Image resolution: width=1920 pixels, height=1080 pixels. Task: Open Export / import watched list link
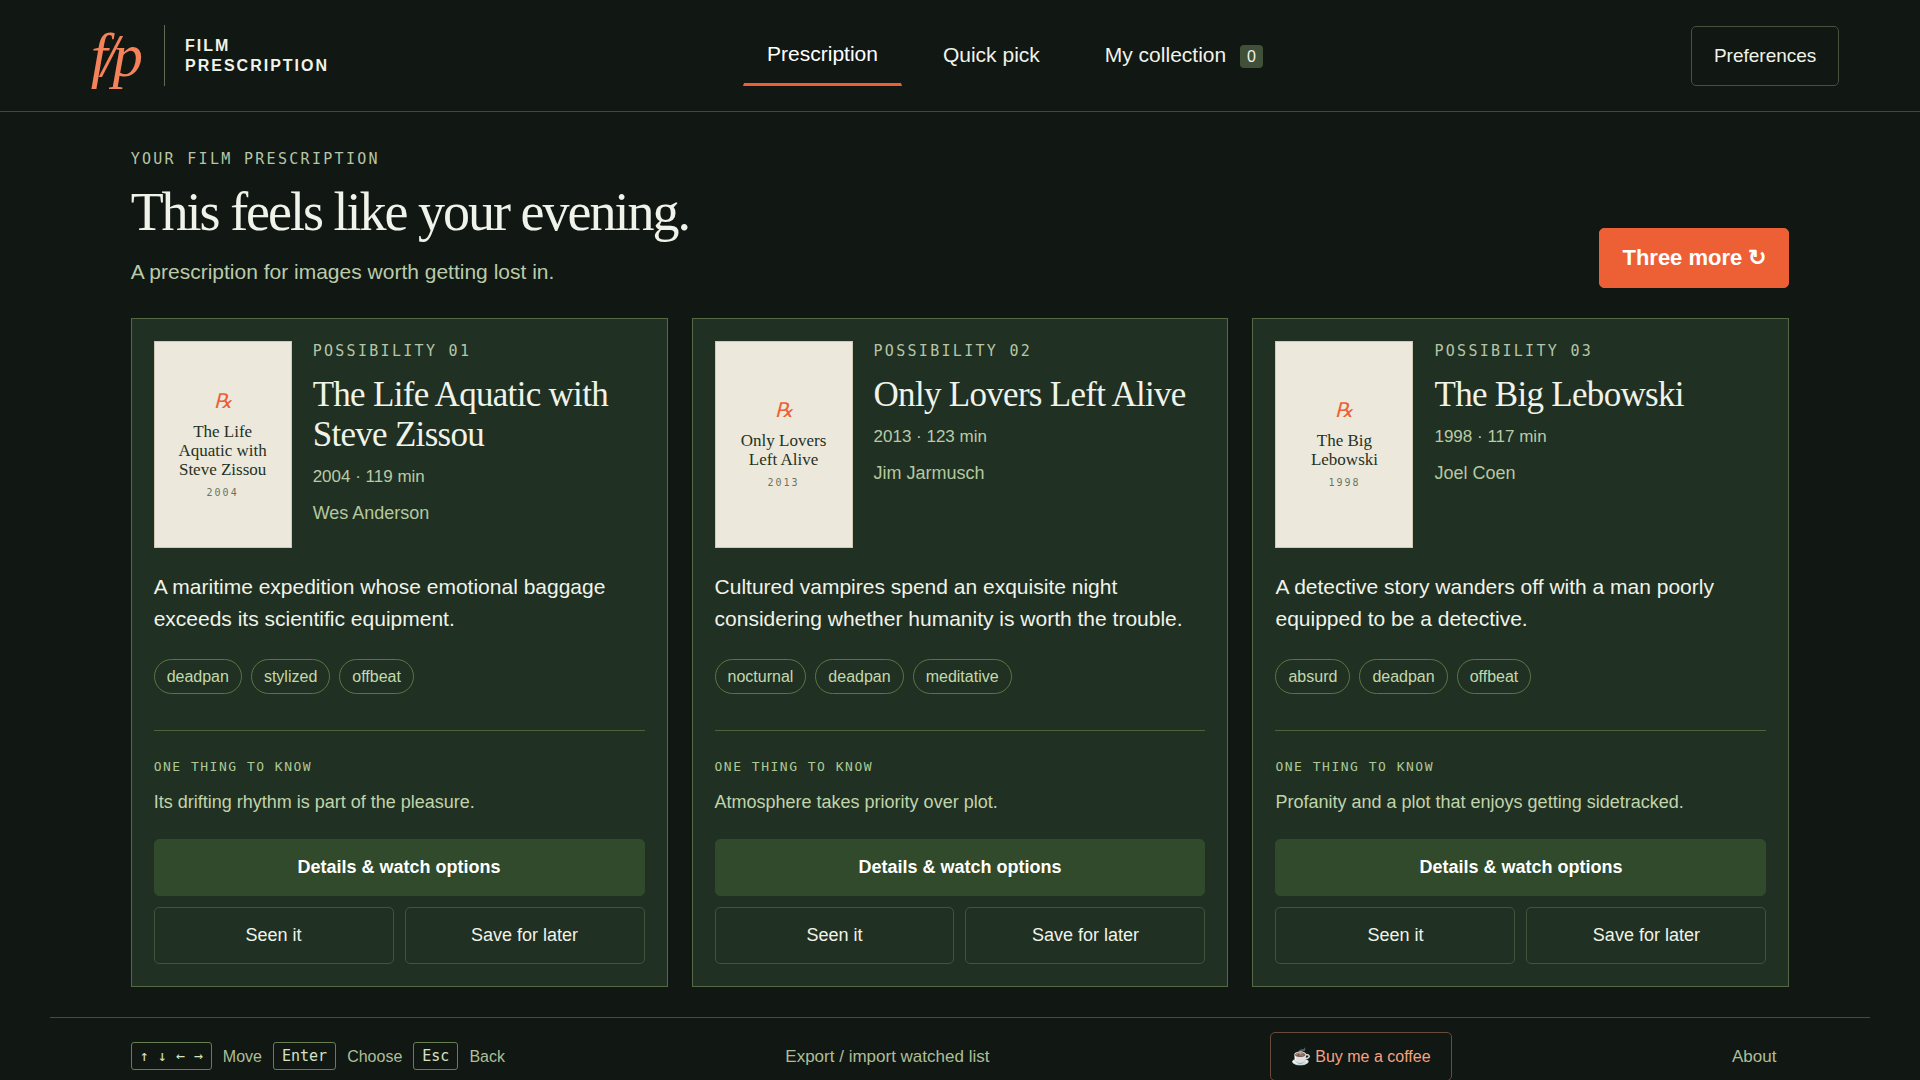[887, 1056]
